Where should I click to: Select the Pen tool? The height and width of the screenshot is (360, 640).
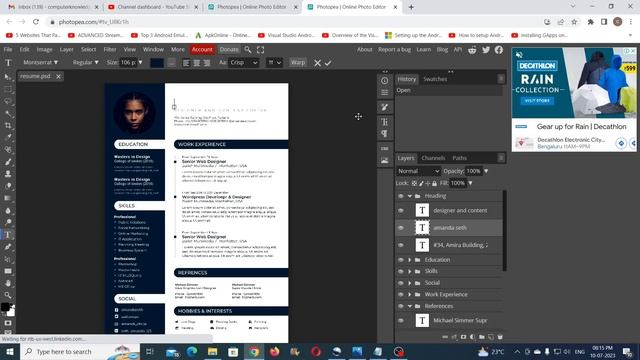coord(8,247)
